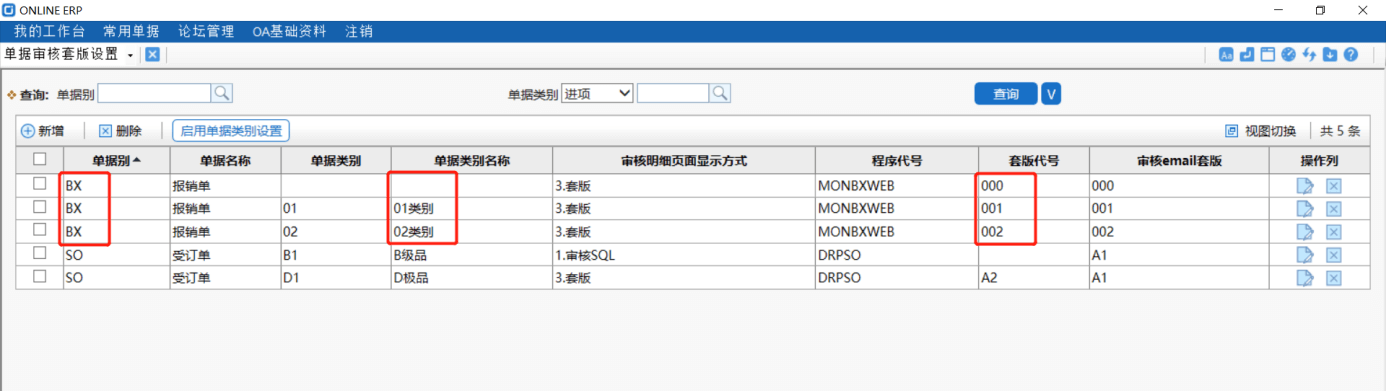1386x391 pixels.
Task: Click the 删除 delete button
Action: [x=120, y=131]
